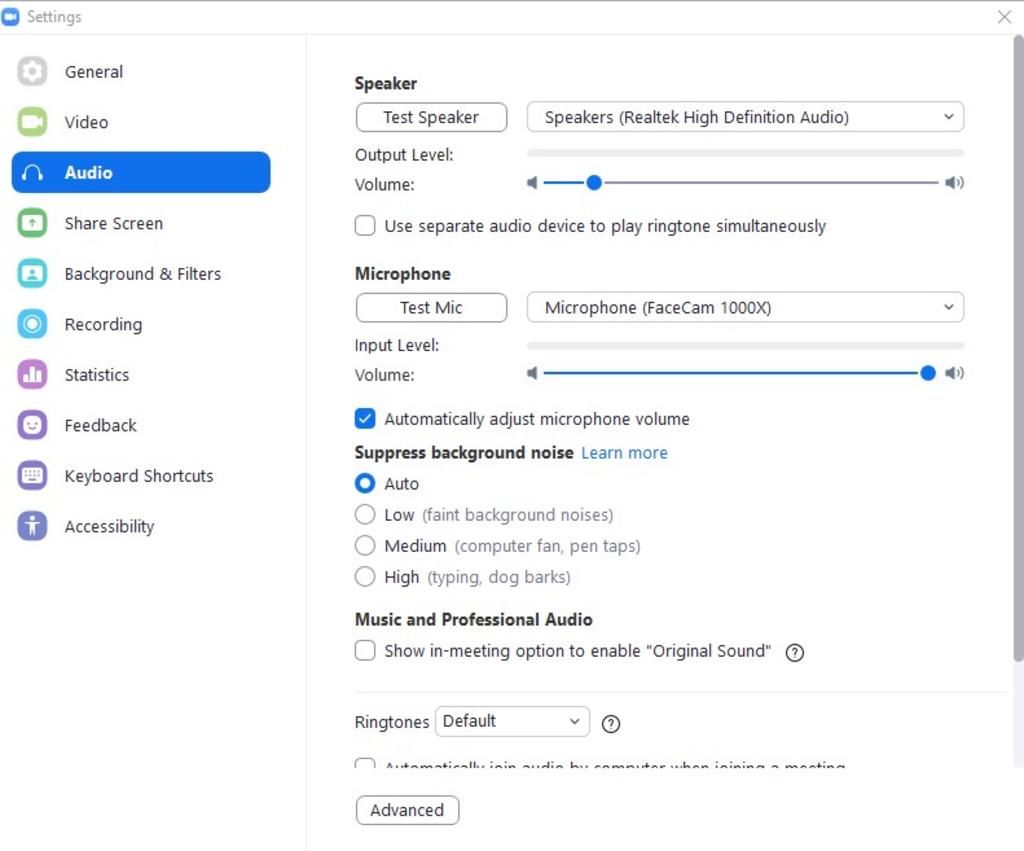Click the Background & Filters icon

[x=32, y=274]
